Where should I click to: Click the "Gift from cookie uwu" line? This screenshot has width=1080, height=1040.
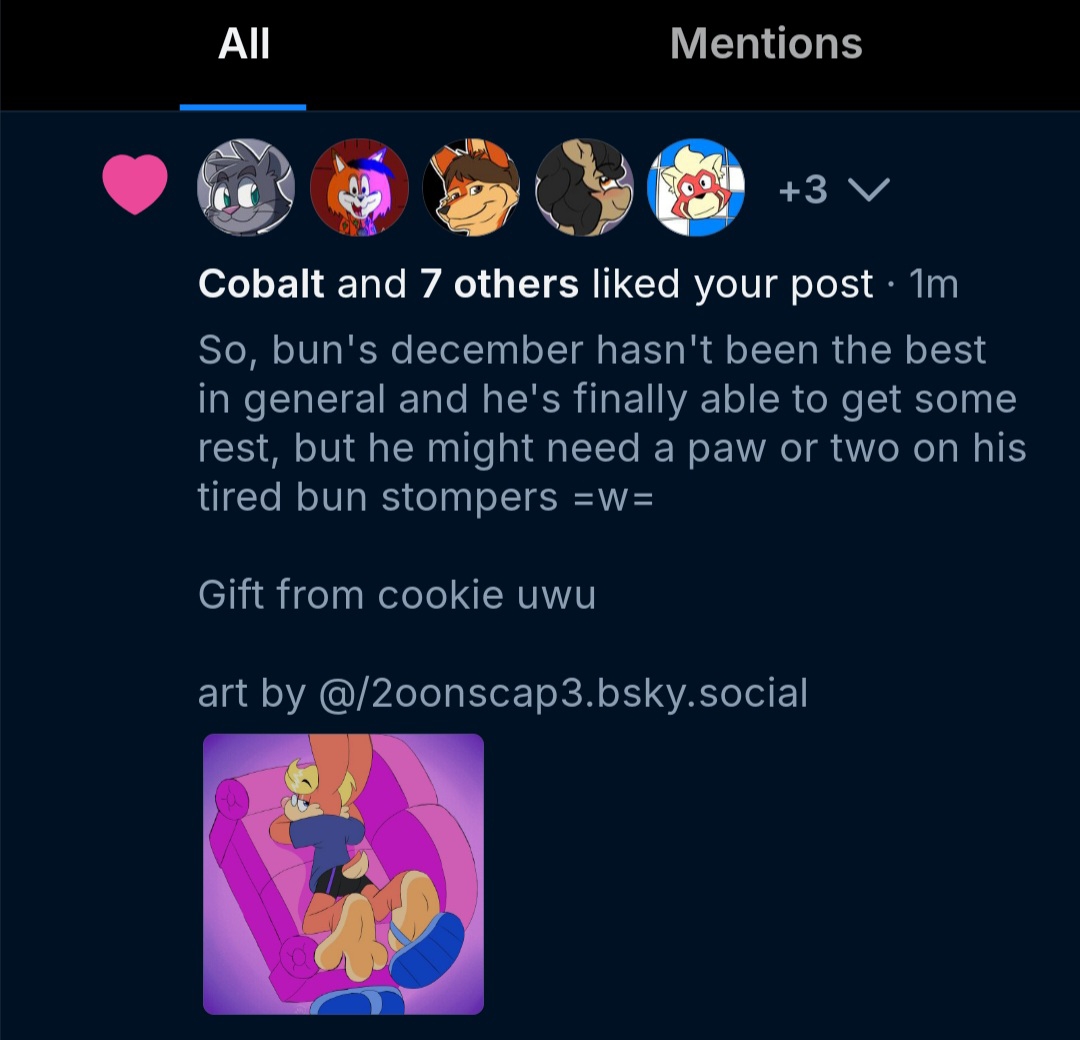397,595
